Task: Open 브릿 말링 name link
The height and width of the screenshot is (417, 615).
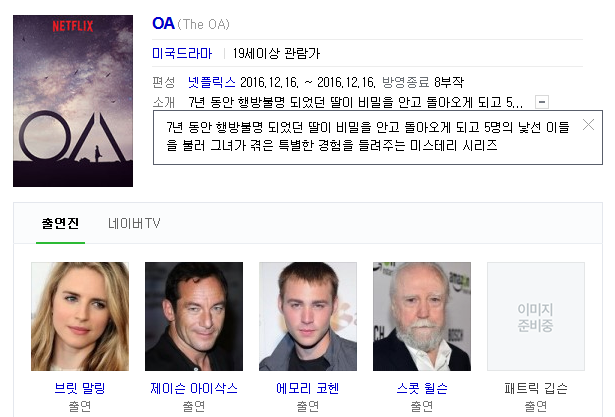Action: [80, 388]
